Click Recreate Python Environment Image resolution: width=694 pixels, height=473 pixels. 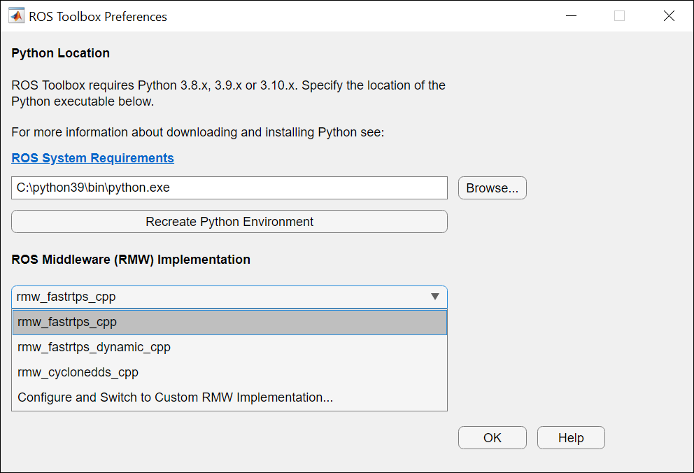point(229,221)
